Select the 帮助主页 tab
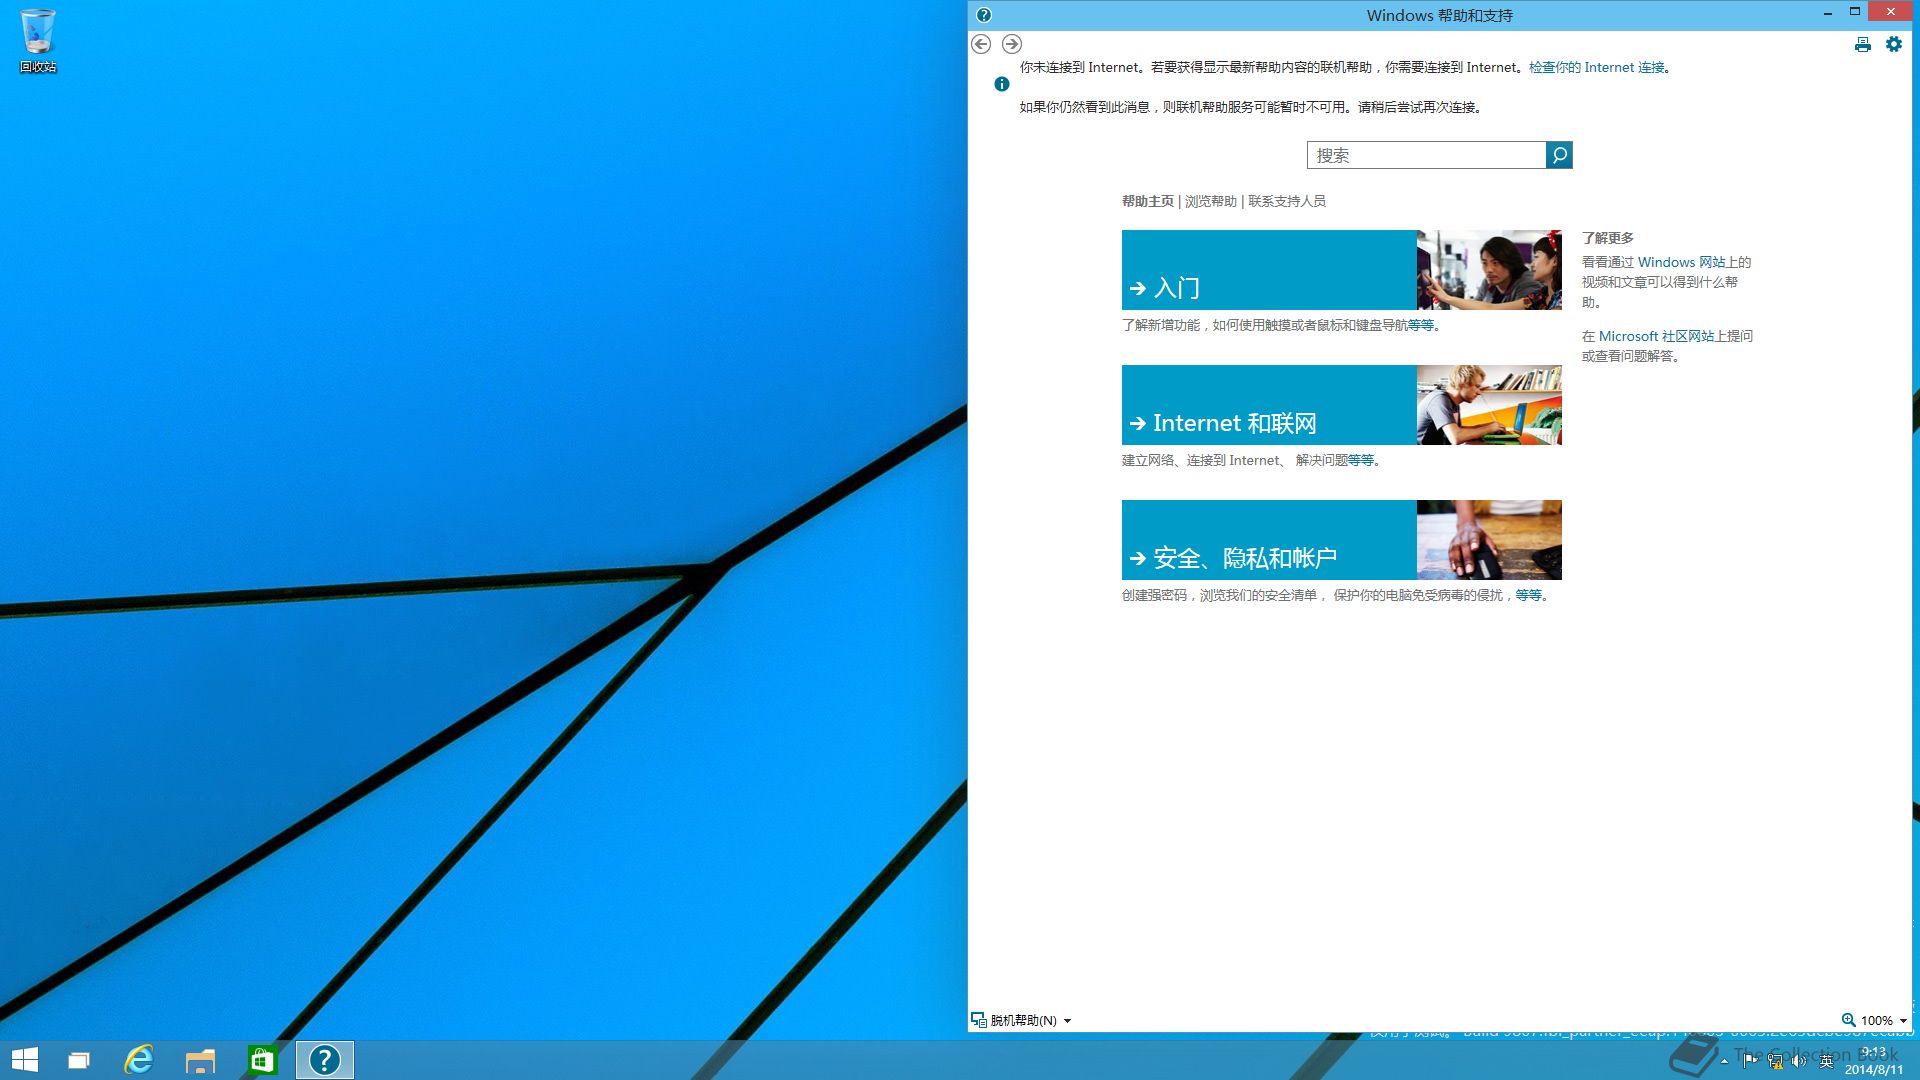Image resolution: width=1920 pixels, height=1080 pixels. 1148,201
